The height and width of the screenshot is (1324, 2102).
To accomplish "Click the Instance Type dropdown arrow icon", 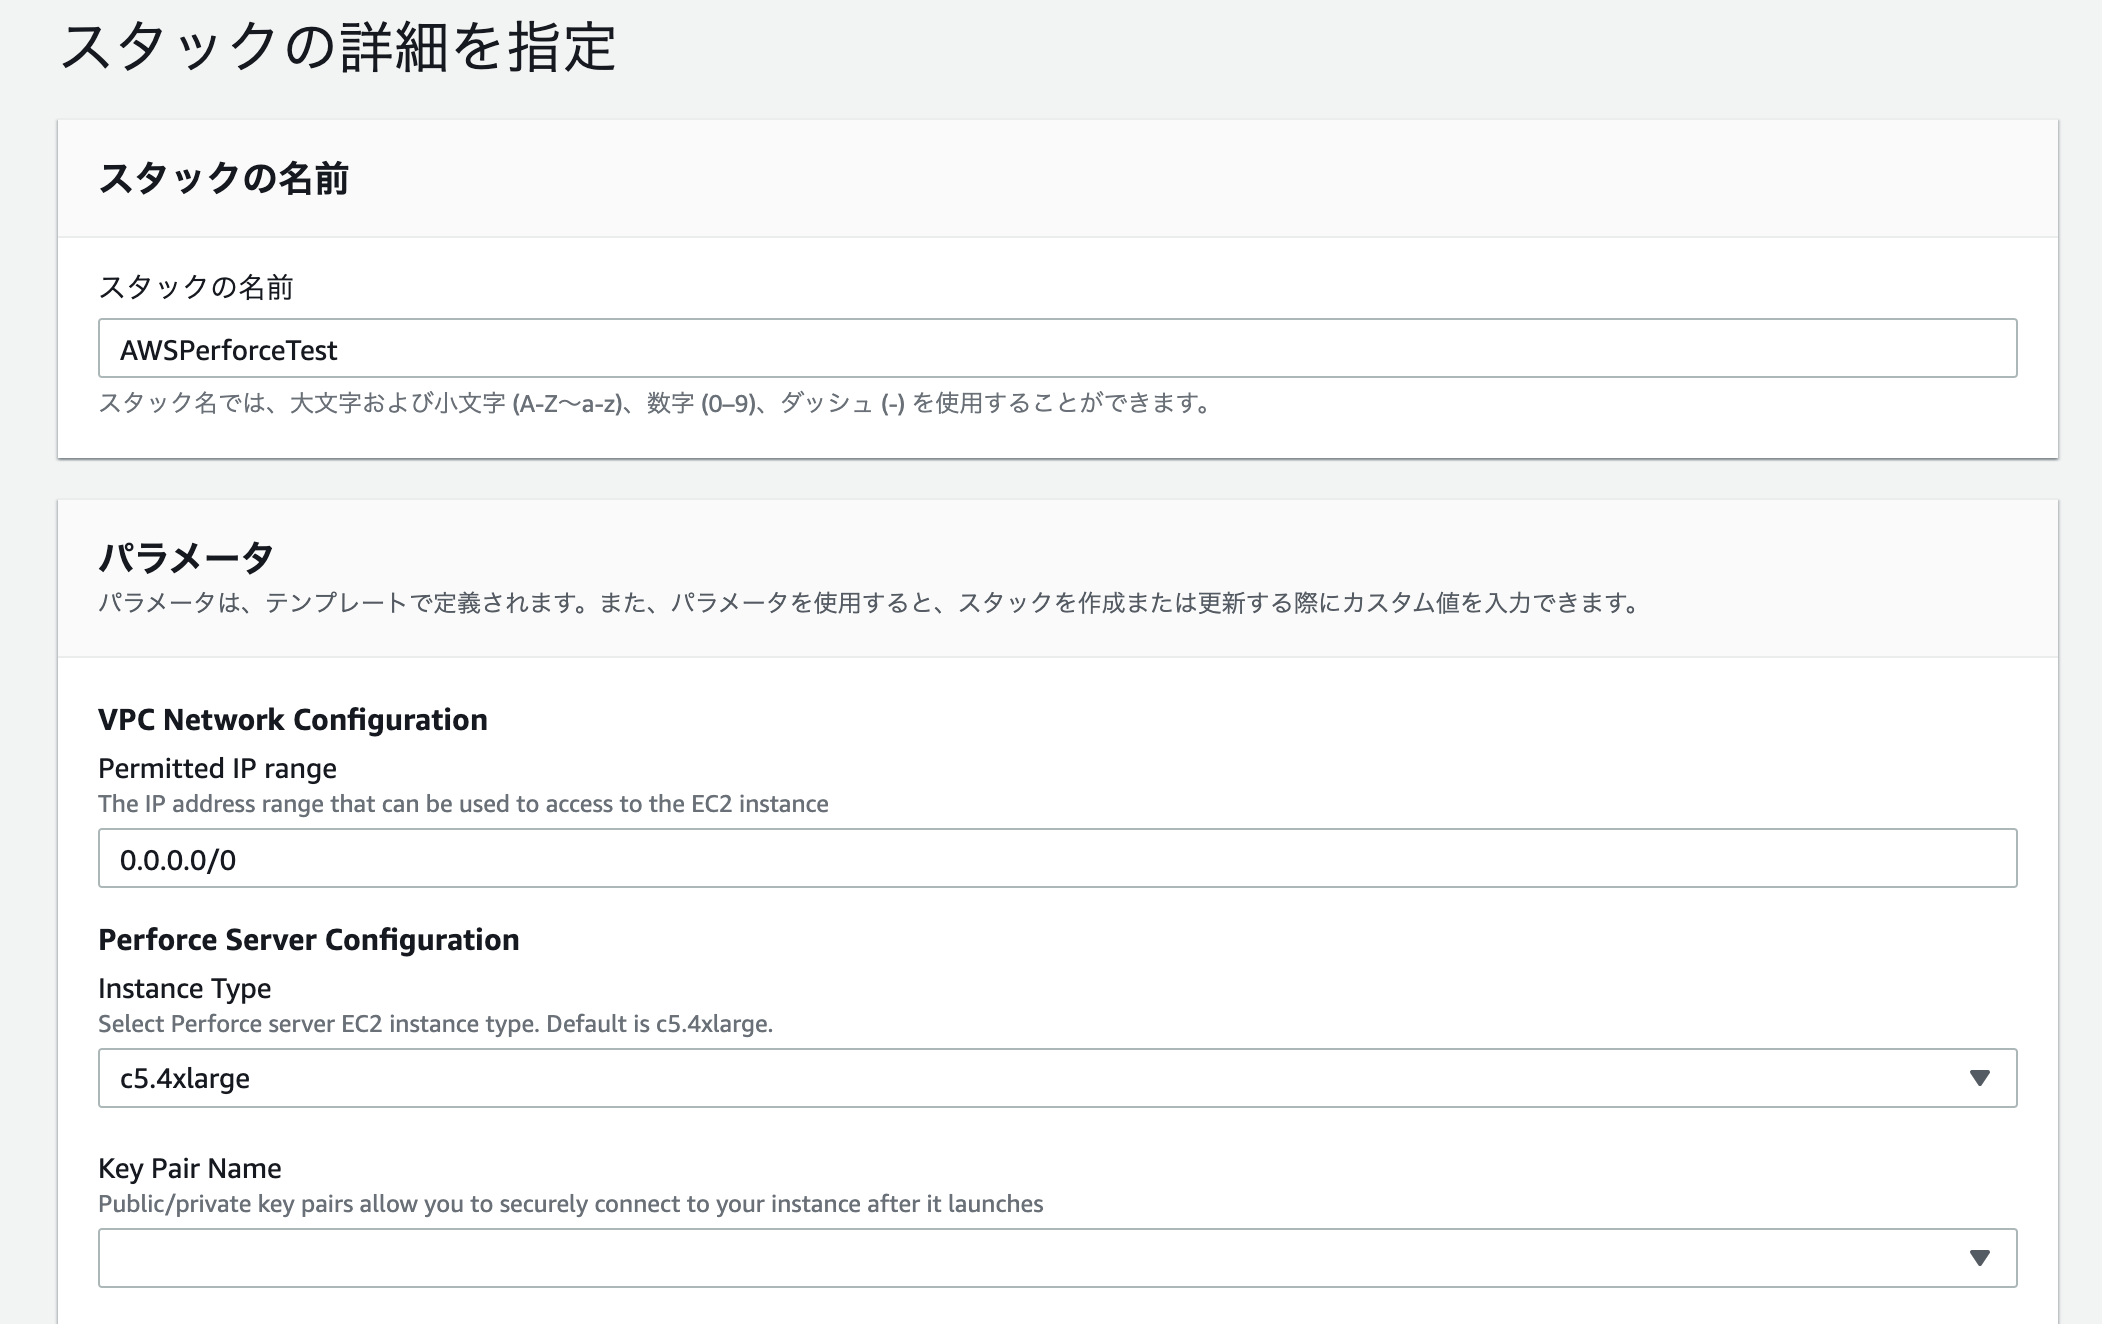I will [x=1979, y=1078].
